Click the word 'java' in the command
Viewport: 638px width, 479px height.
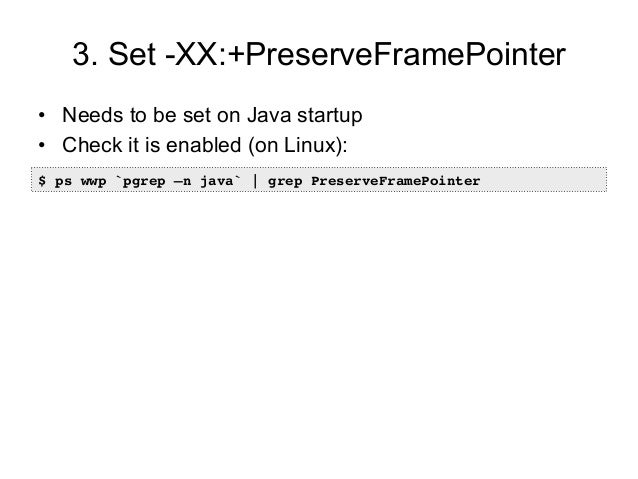[218, 181]
